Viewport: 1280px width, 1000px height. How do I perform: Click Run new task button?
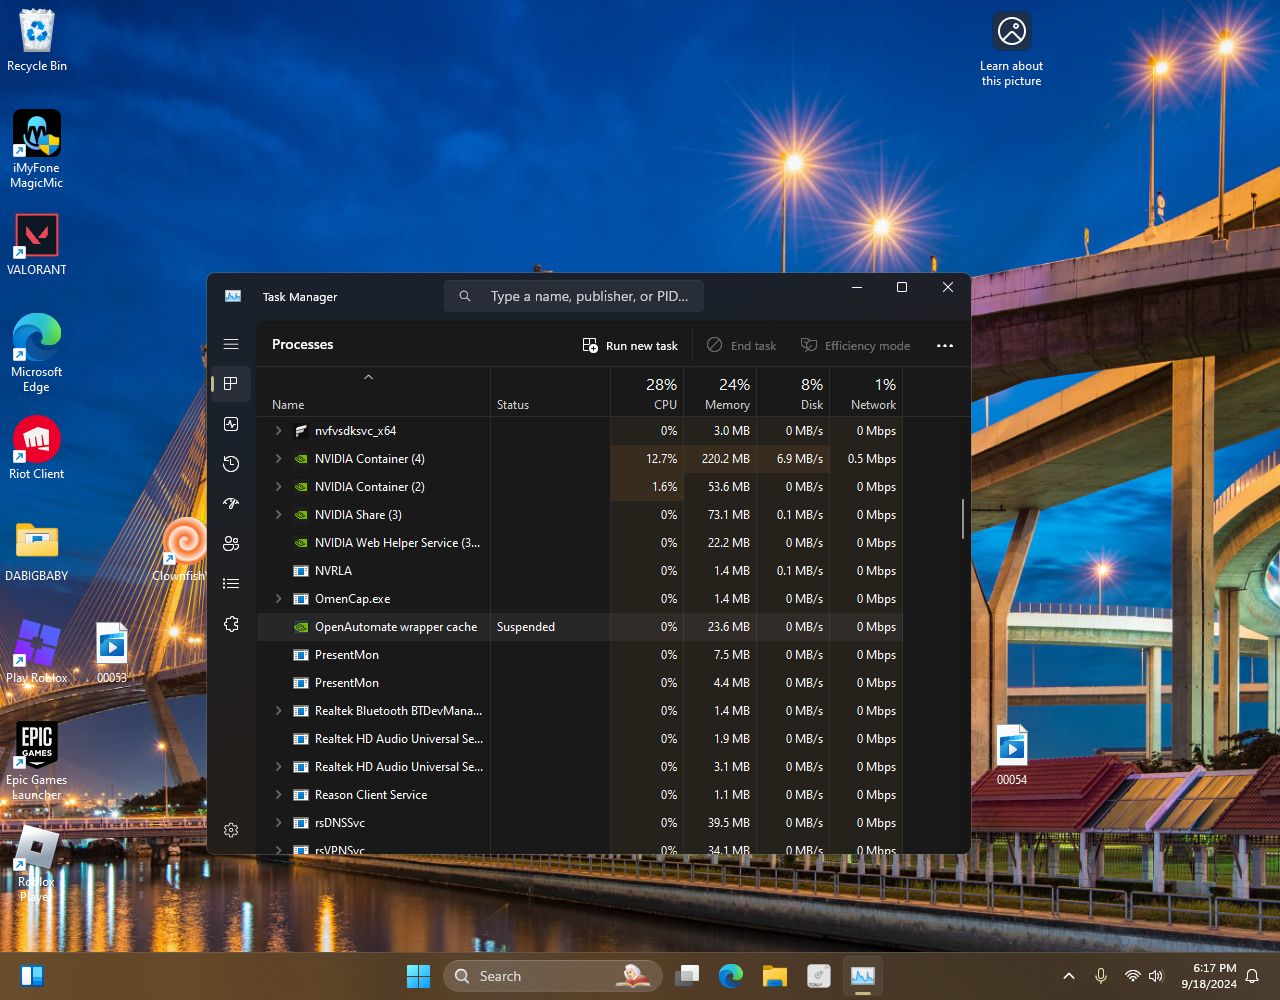tap(630, 346)
